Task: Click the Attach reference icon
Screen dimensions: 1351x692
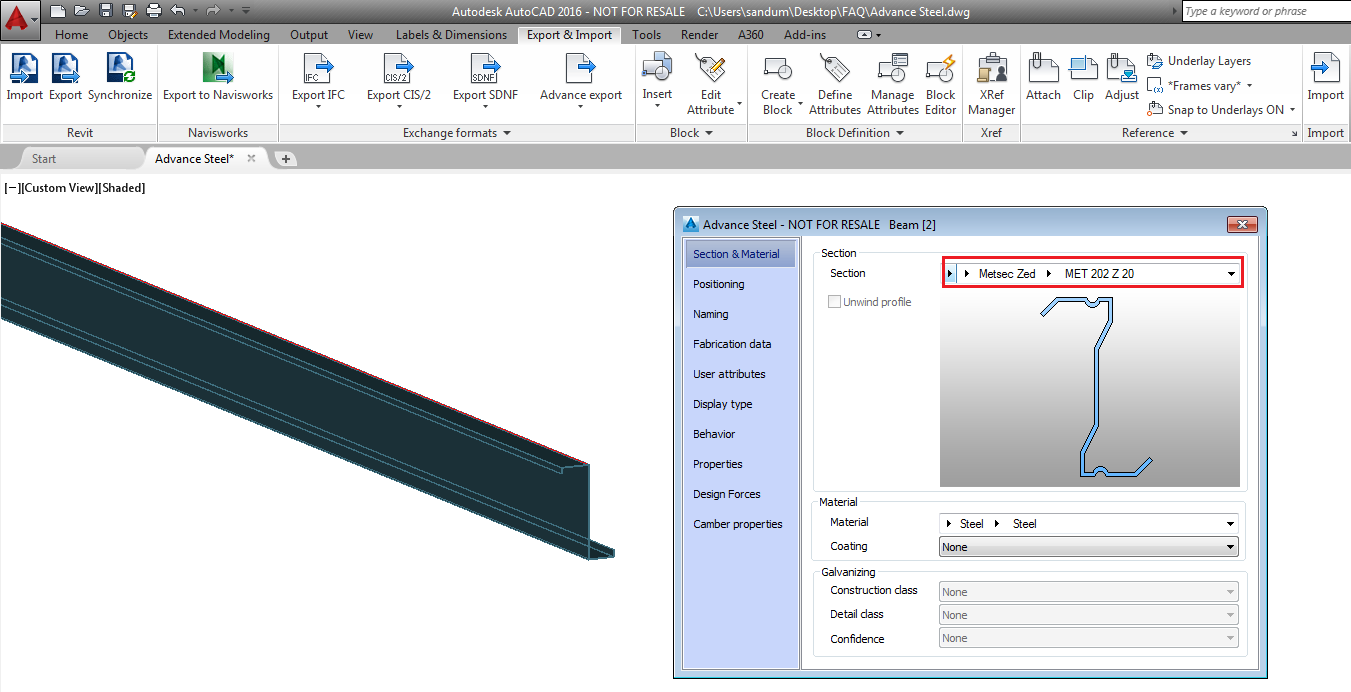Action: click(x=1044, y=68)
